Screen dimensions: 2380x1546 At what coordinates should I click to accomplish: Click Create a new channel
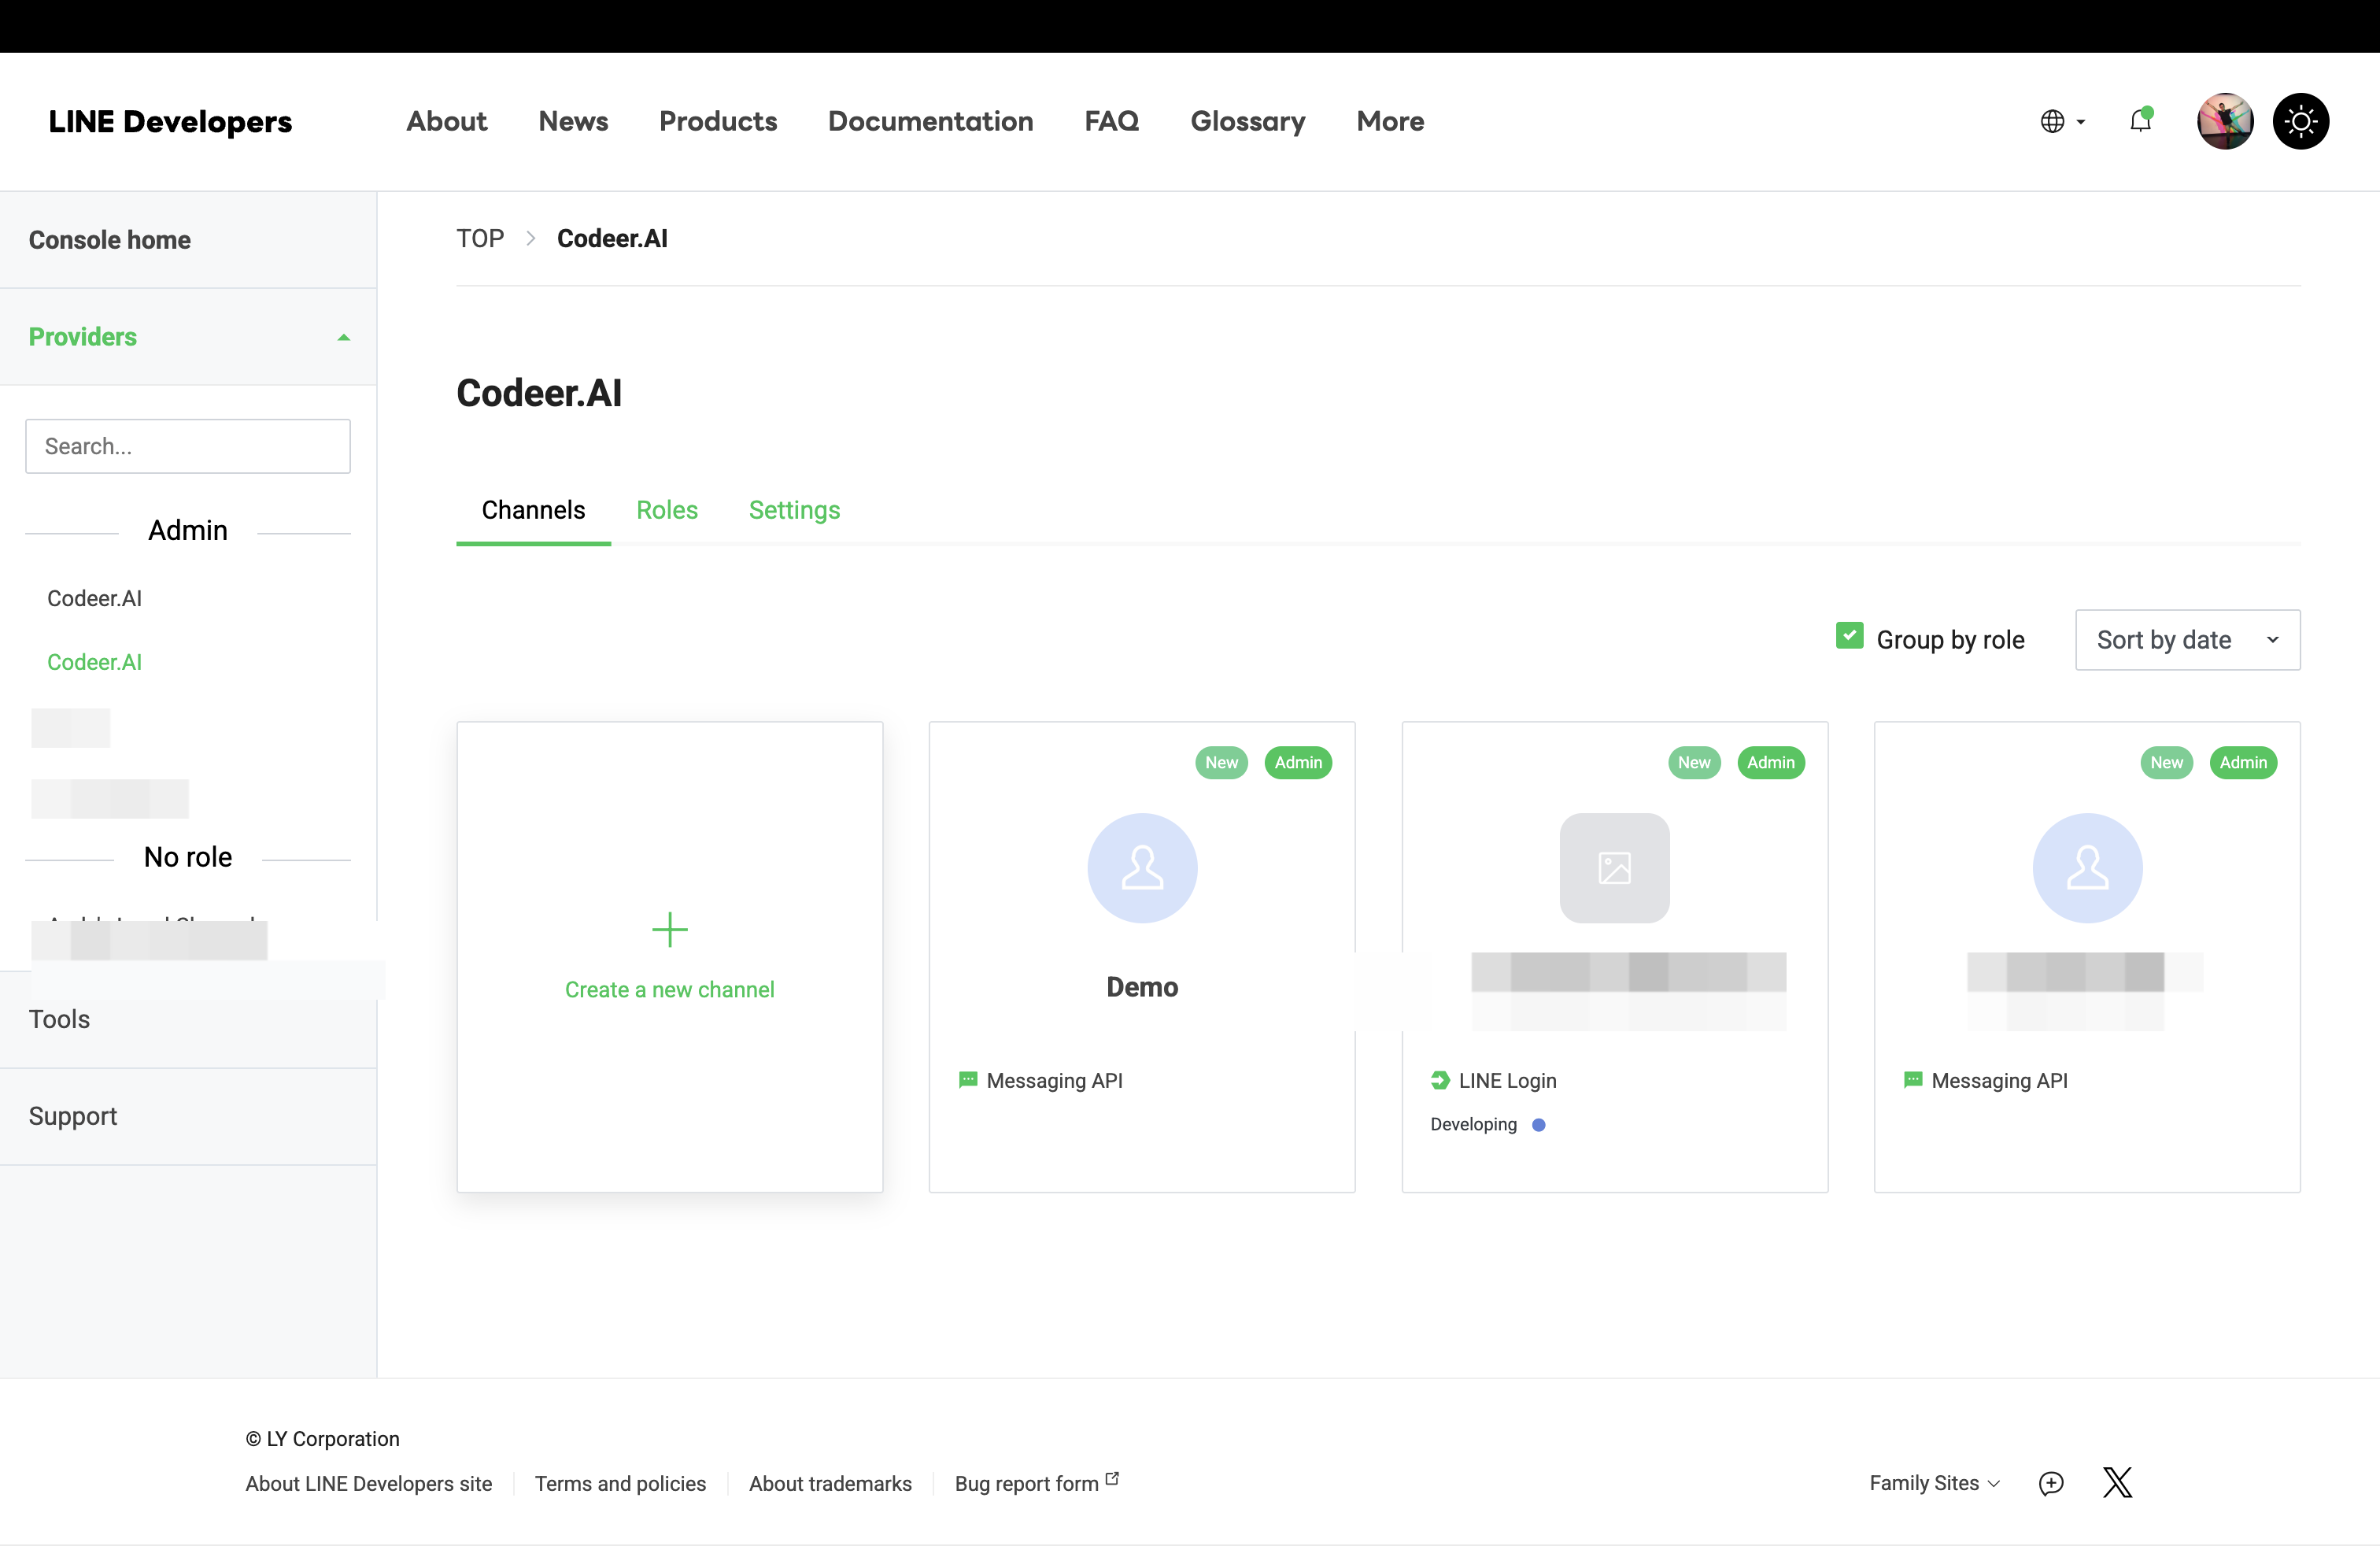[669, 989]
